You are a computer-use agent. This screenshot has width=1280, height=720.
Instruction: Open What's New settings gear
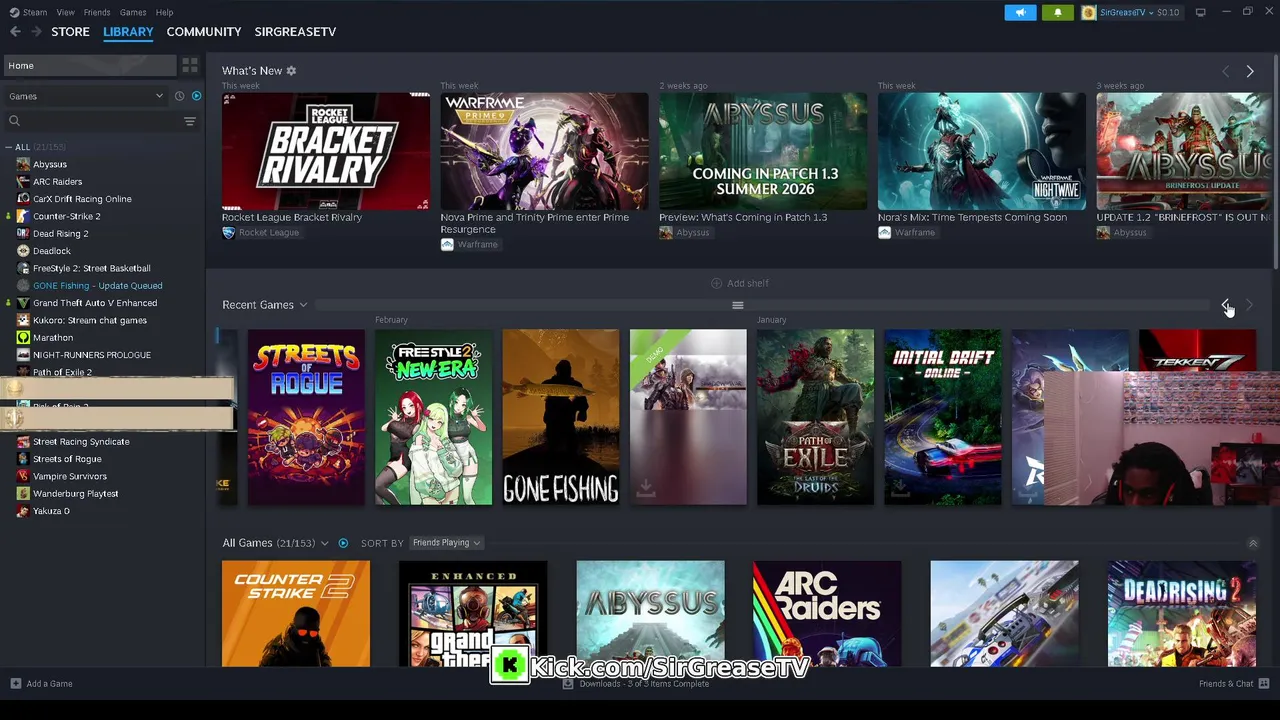click(x=291, y=71)
